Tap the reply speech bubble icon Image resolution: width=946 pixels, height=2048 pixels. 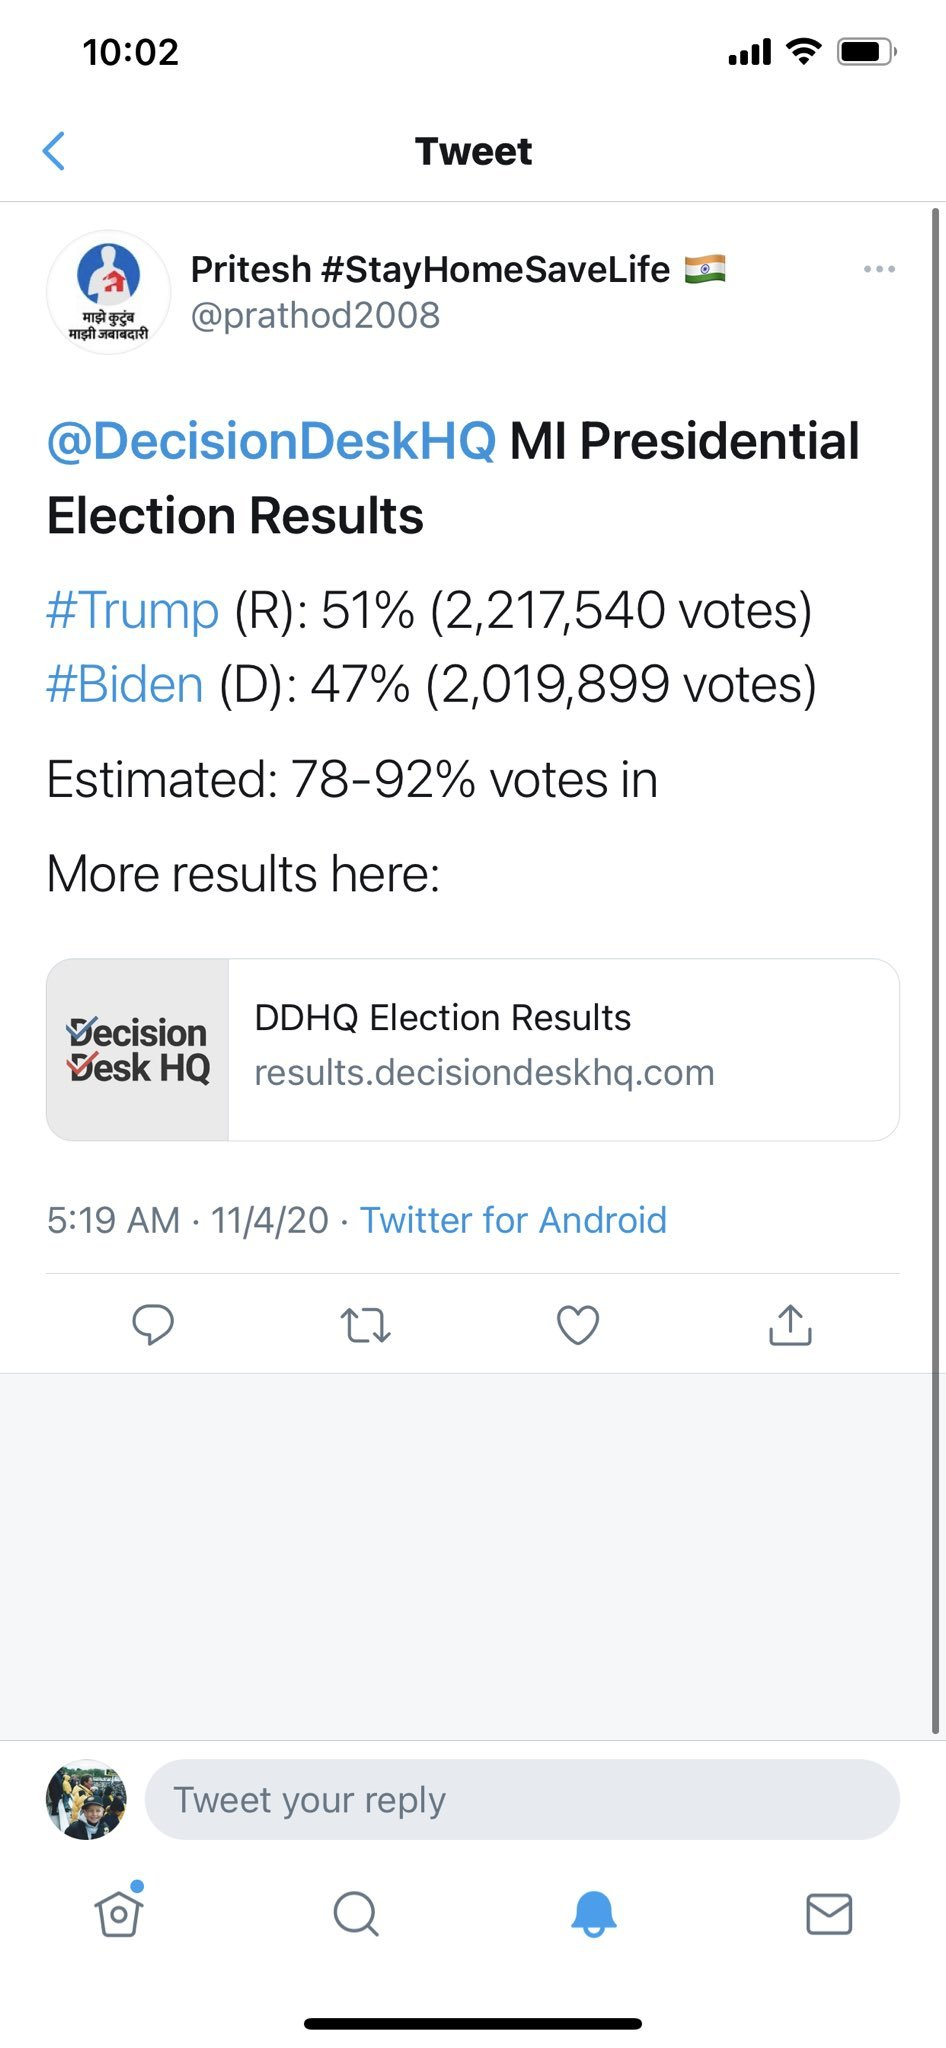click(153, 1325)
